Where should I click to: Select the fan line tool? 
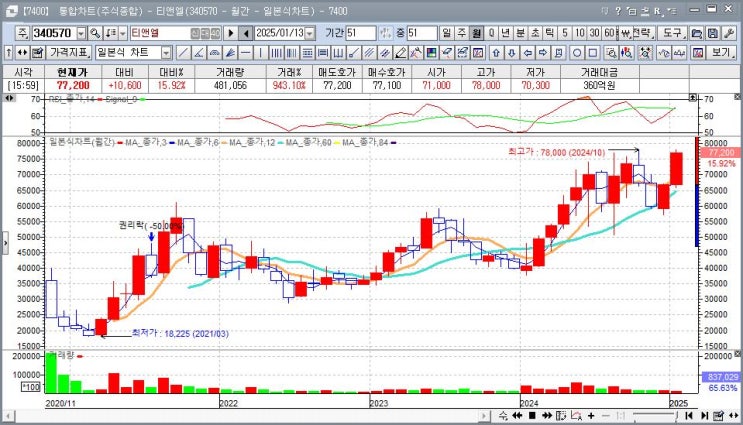[230, 53]
